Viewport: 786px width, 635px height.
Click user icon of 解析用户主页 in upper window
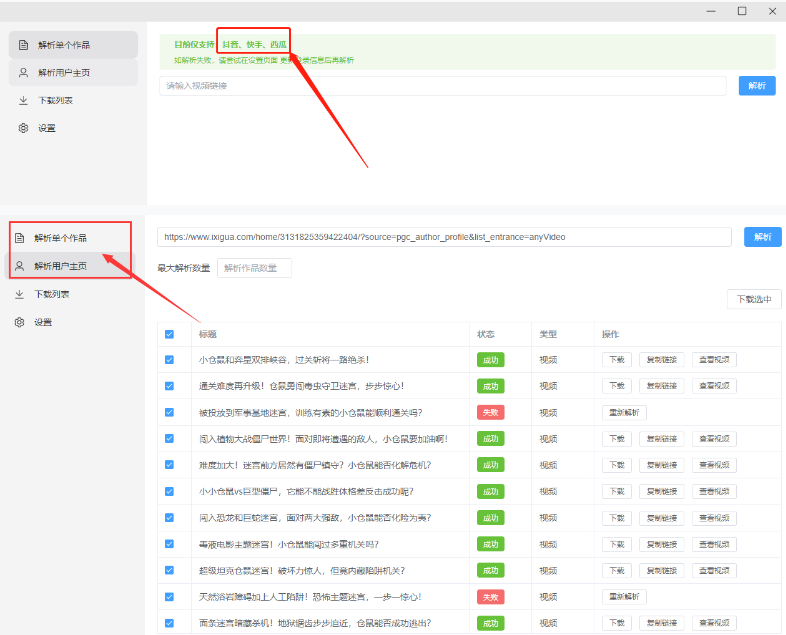[23, 73]
